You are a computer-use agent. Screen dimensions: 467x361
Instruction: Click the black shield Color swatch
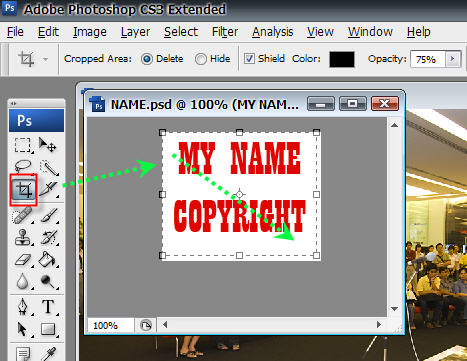(342, 59)
